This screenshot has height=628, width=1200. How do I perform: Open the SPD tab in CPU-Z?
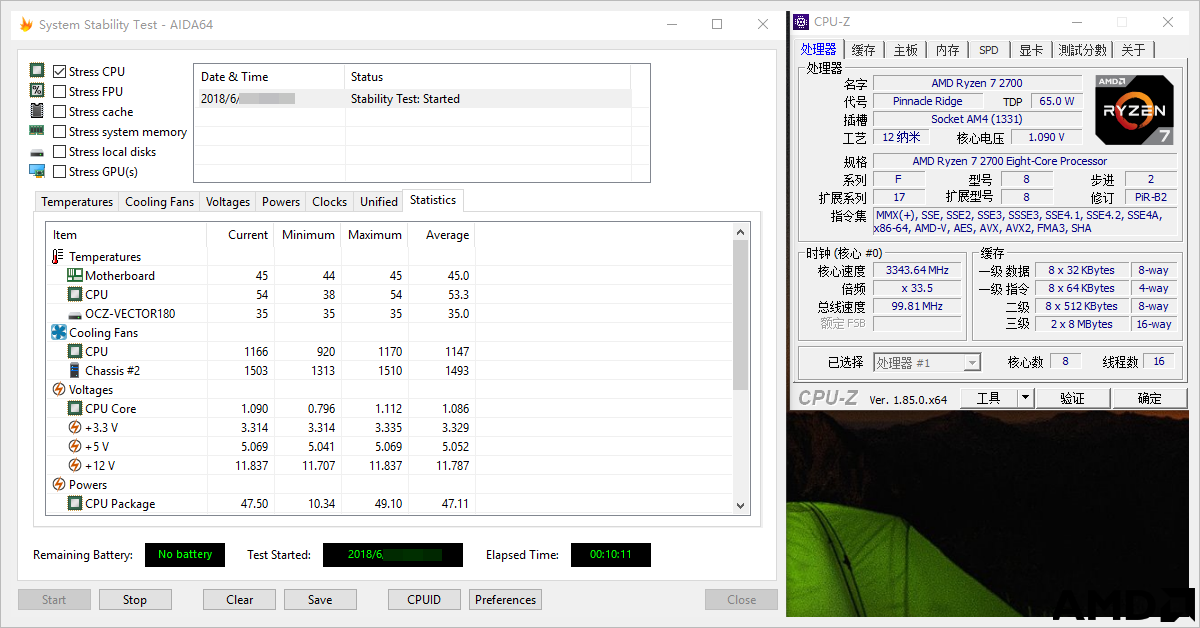pos(989,50)
